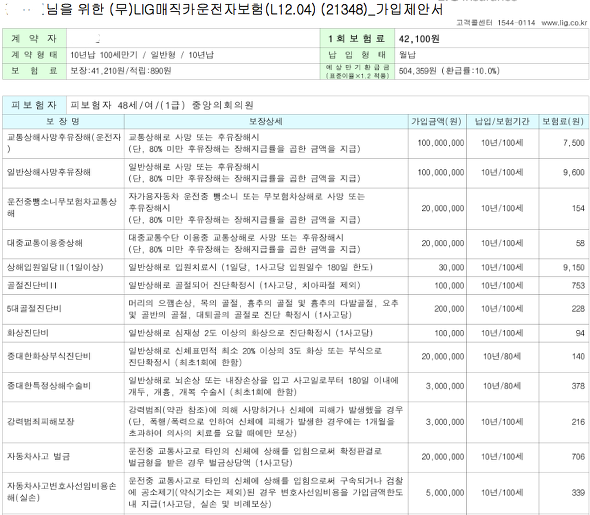
Task: Select the '보장:41,210원/적립:890원' text
Action: coord(121,71)
